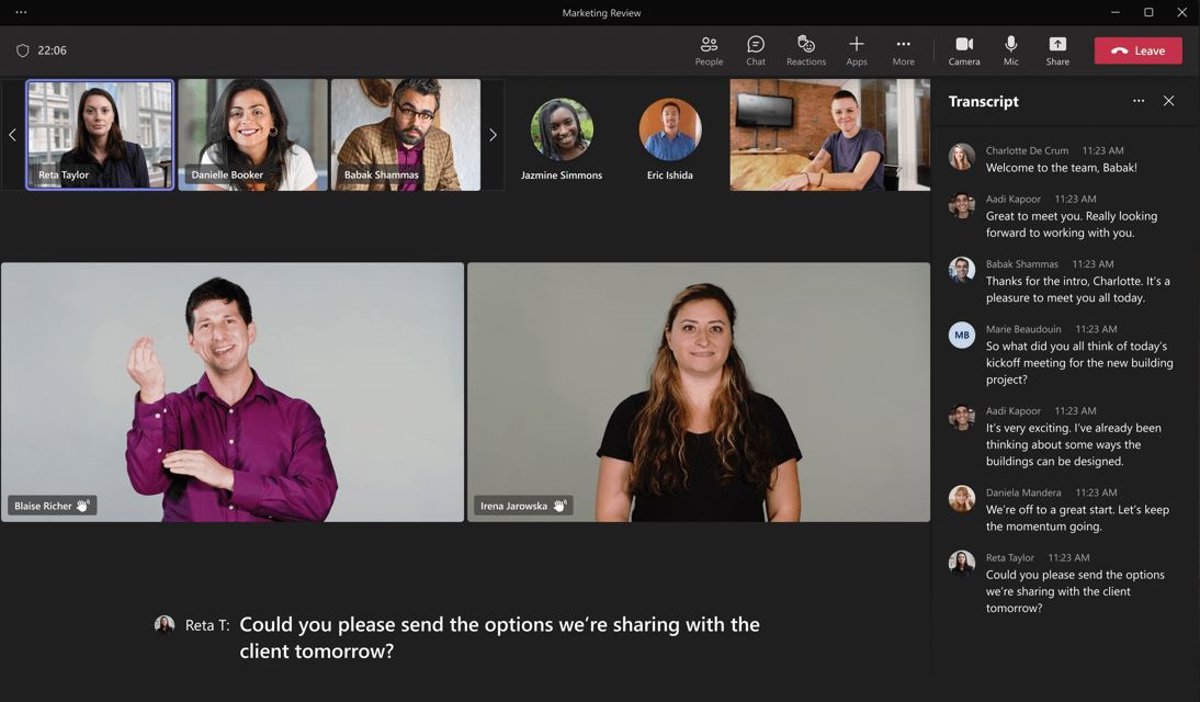Click Eric Ishida's profile avatar

click(x=669, y=130)
